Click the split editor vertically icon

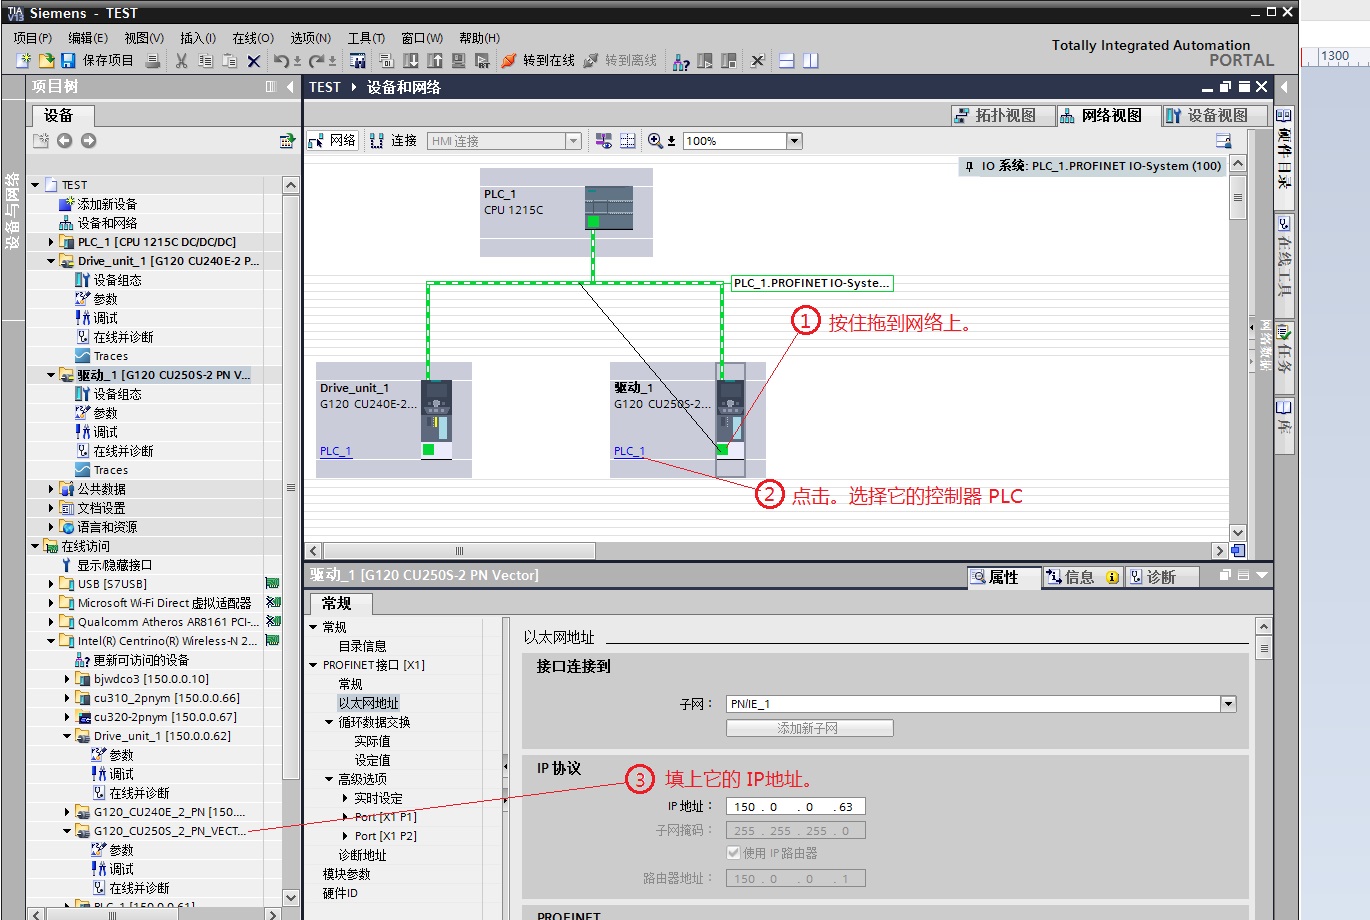811,61
